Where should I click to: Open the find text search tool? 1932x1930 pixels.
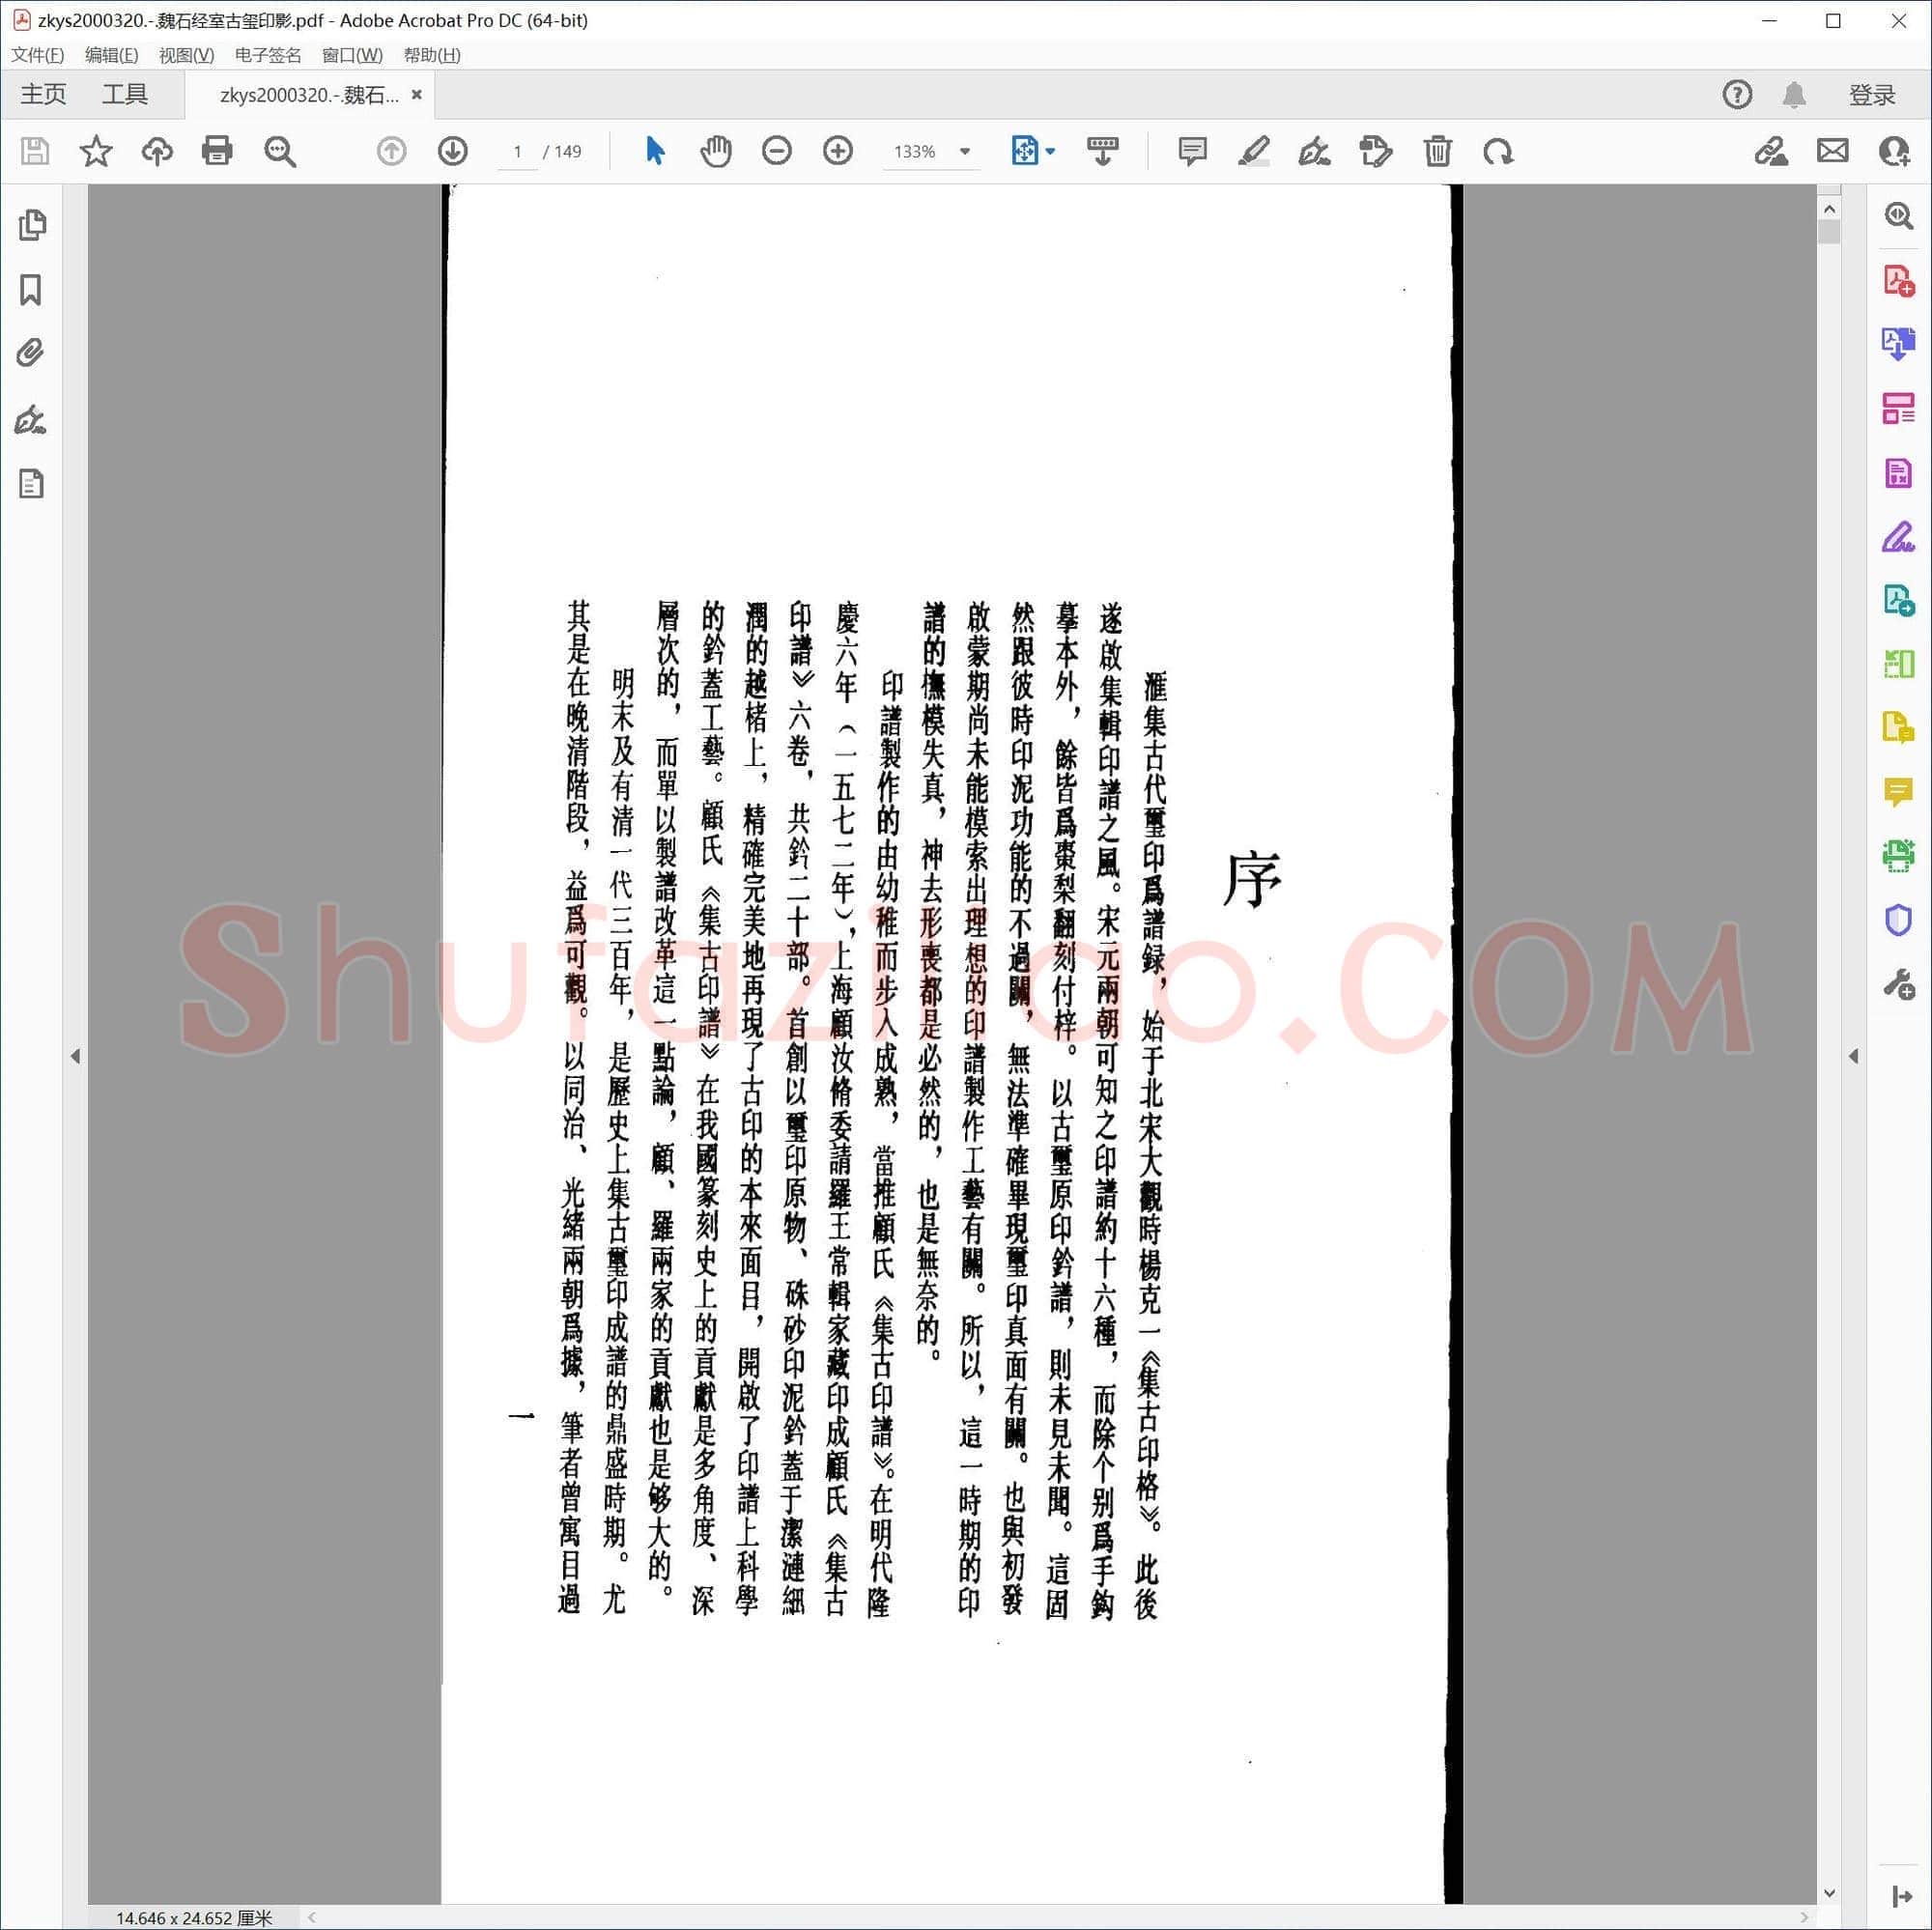[x=280, y=151]
